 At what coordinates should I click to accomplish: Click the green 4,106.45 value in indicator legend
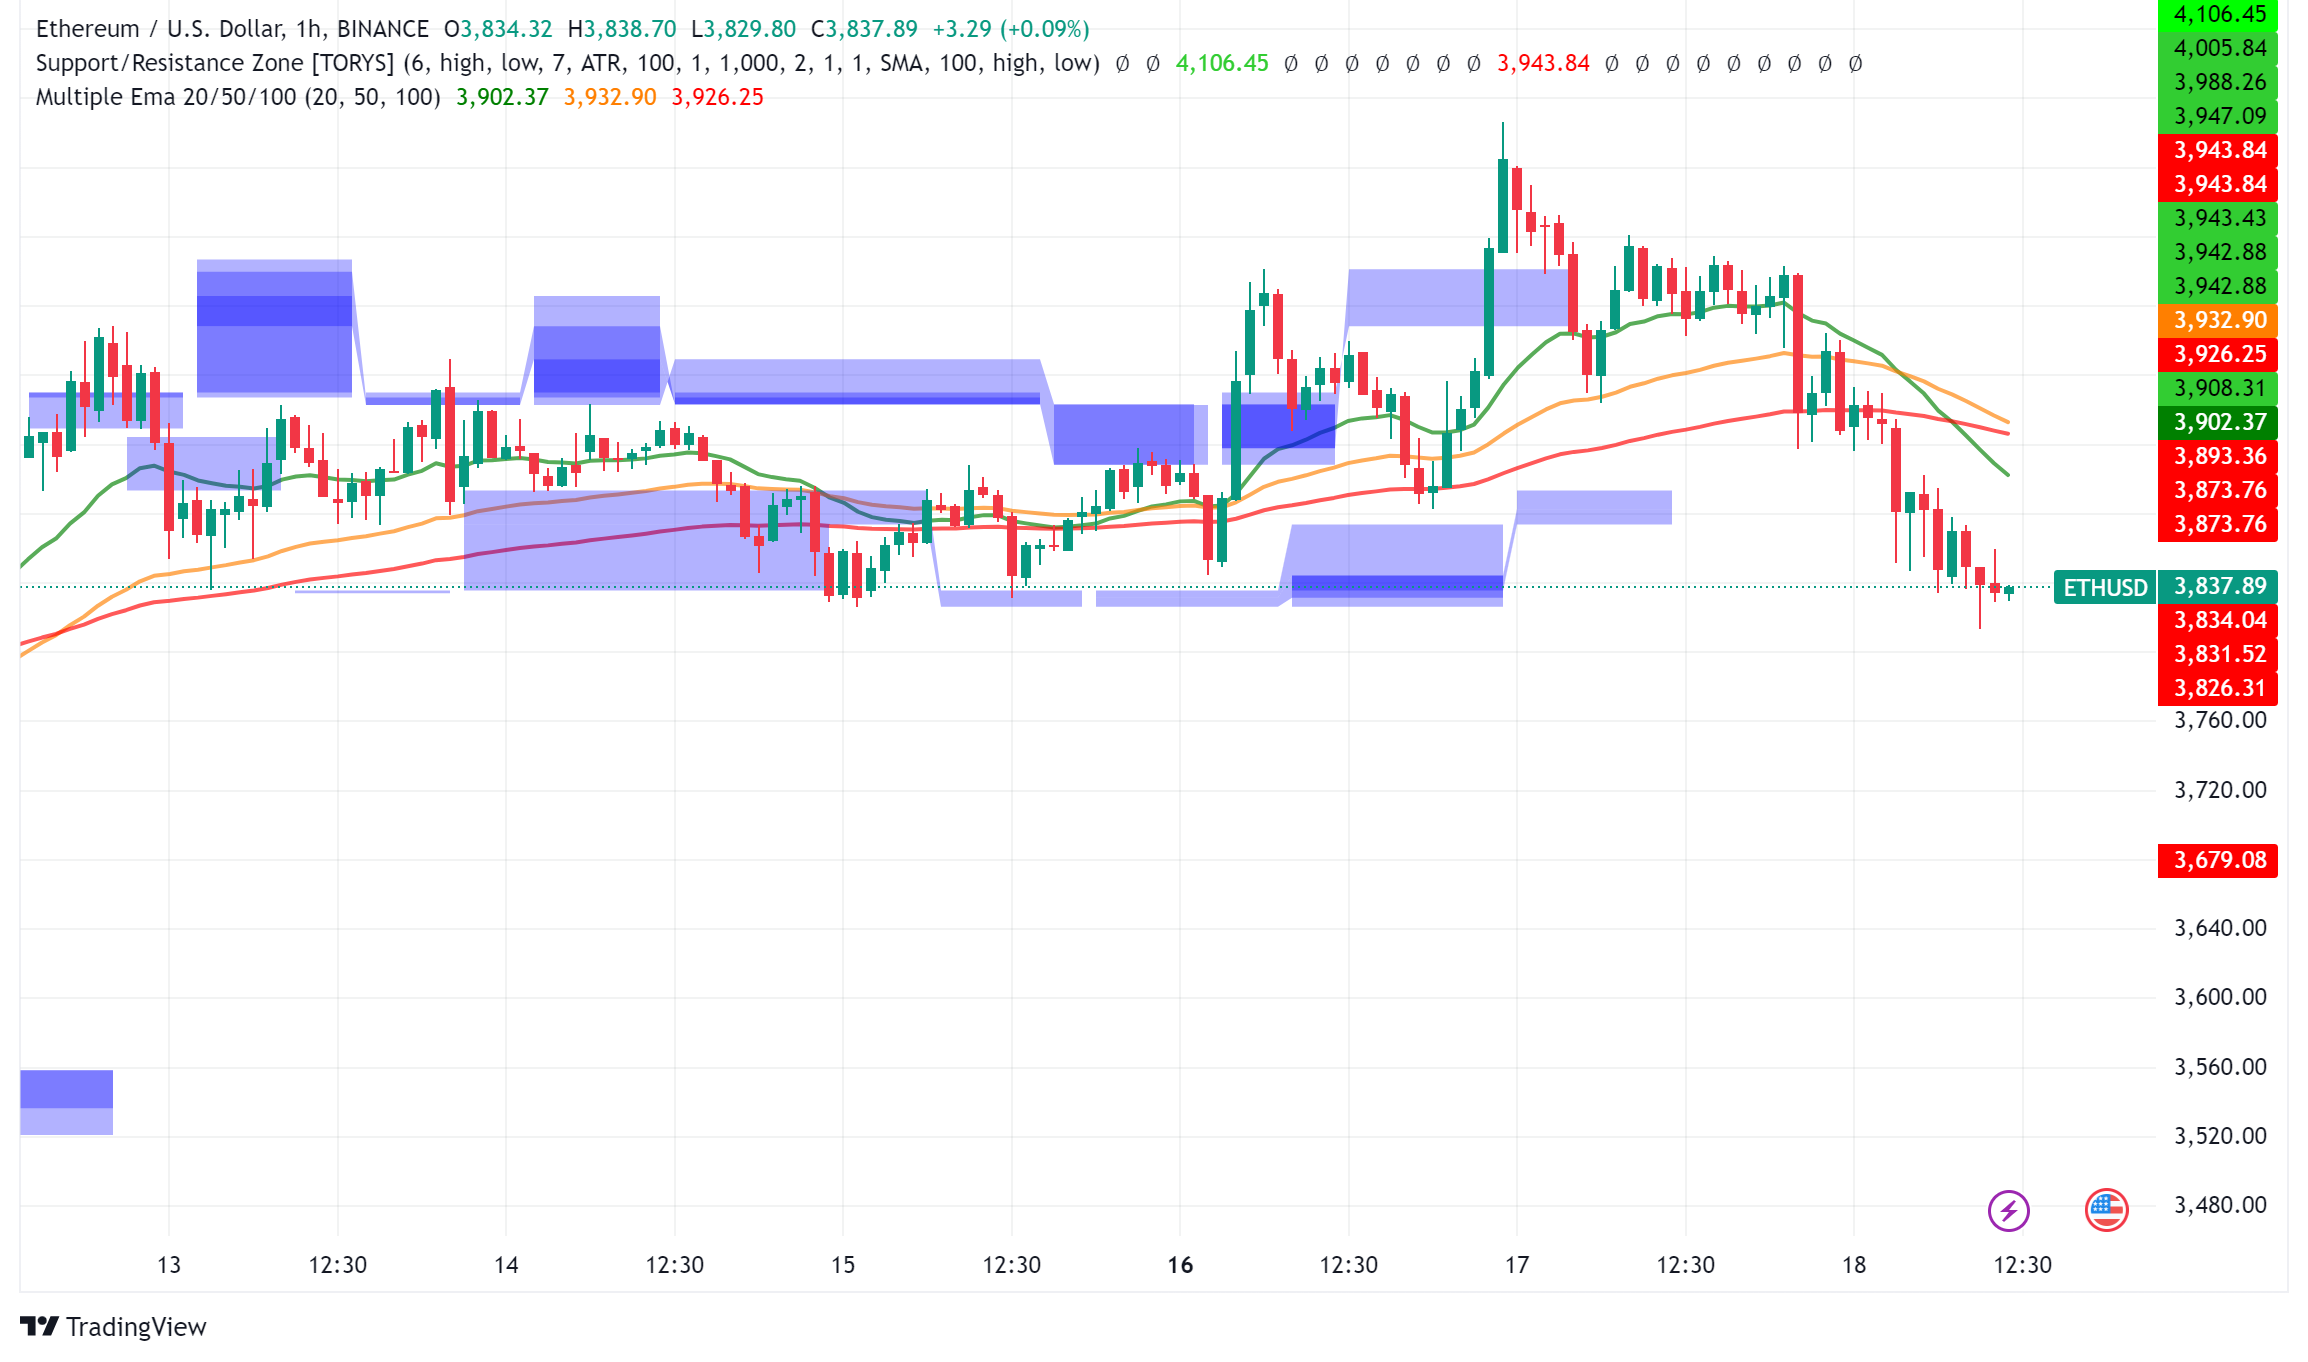(x=1222, y=63)
